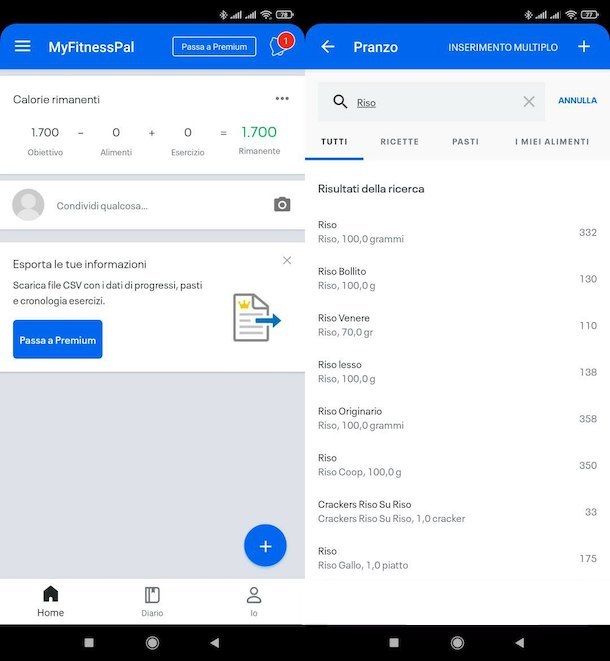Select the TUTTI tab
The image size is (610, 661).
(334, 142)
